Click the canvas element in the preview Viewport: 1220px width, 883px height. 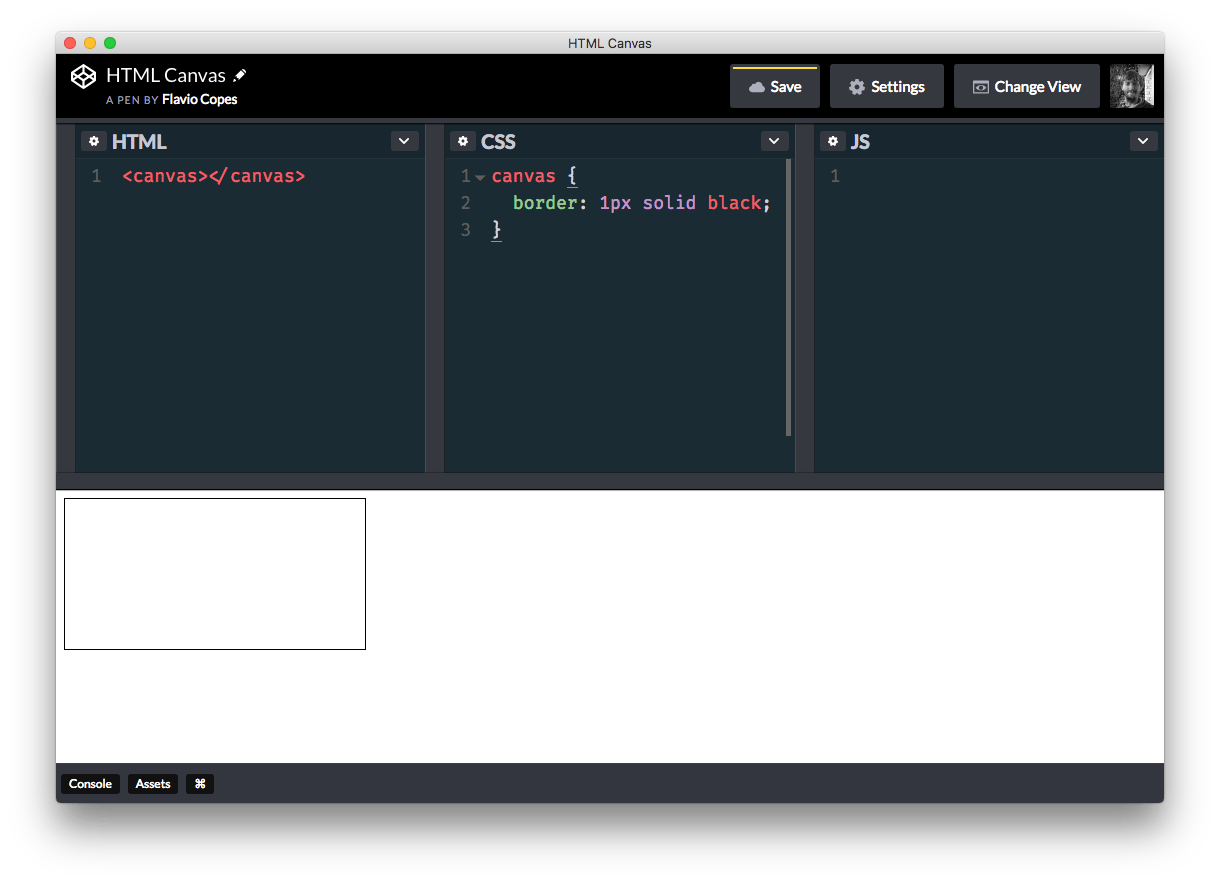(215, 574)
